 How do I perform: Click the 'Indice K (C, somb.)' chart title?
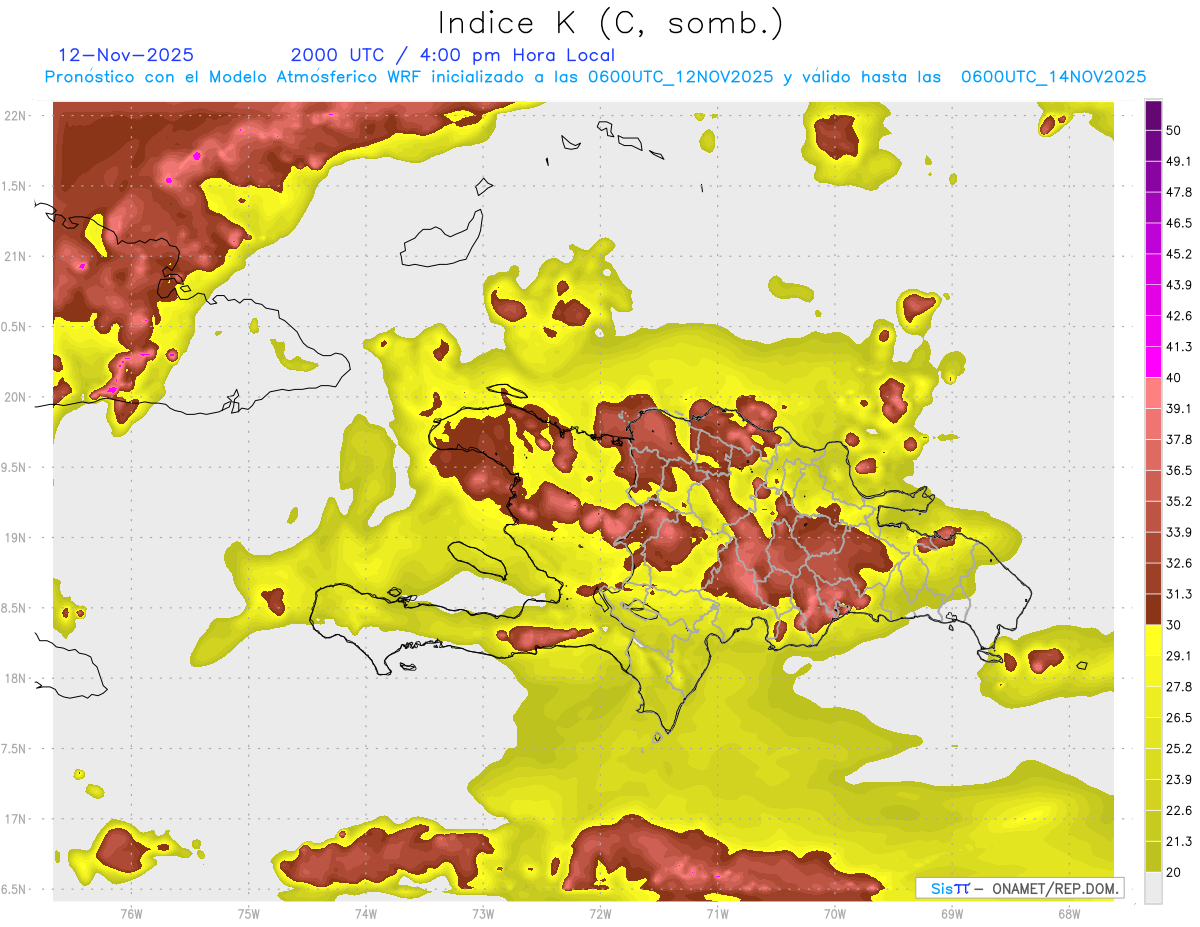[611, 23]
